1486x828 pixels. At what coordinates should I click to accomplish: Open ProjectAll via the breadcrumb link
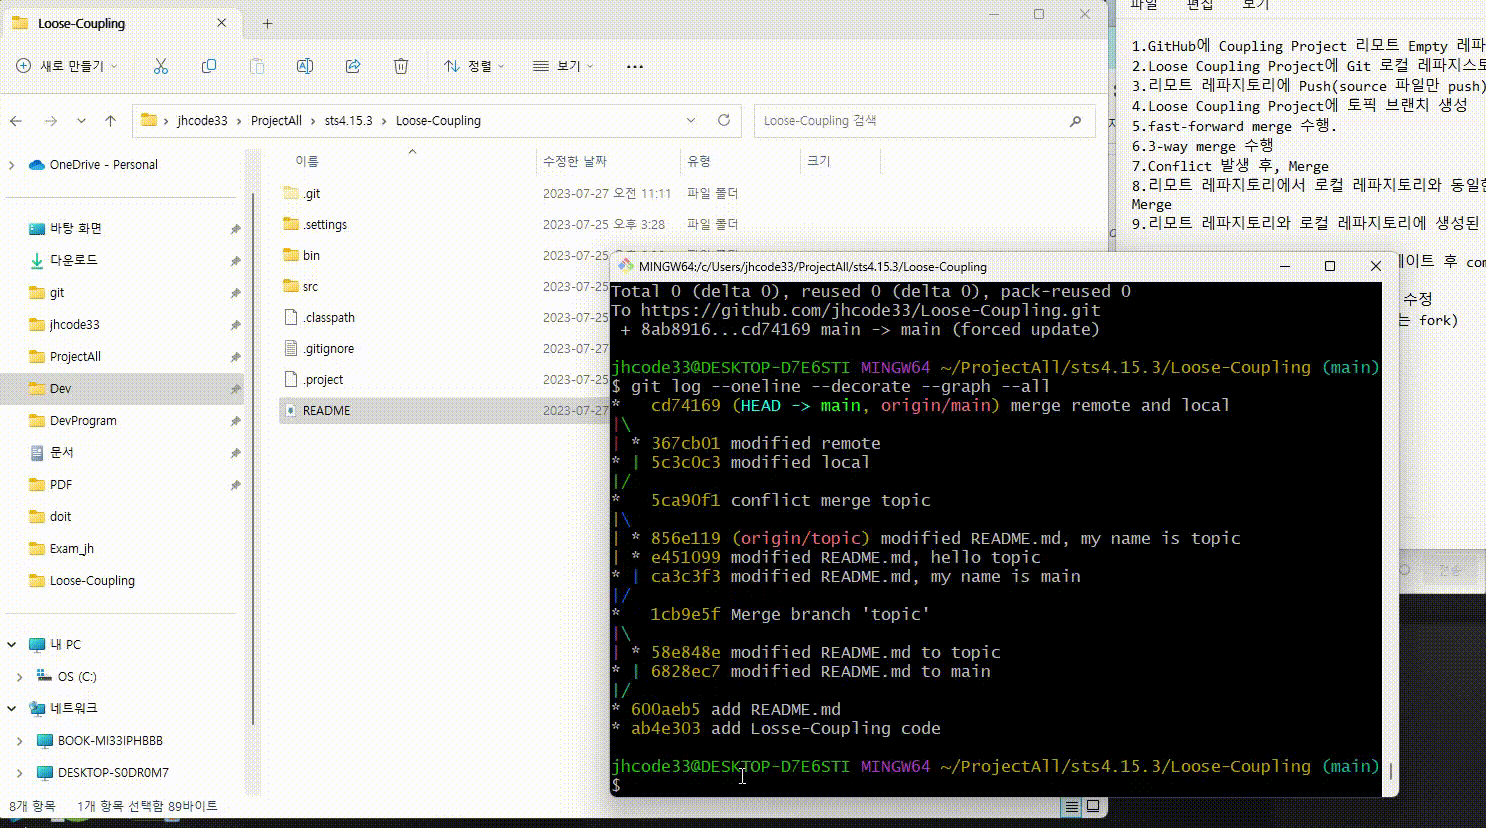click(276, 120)
